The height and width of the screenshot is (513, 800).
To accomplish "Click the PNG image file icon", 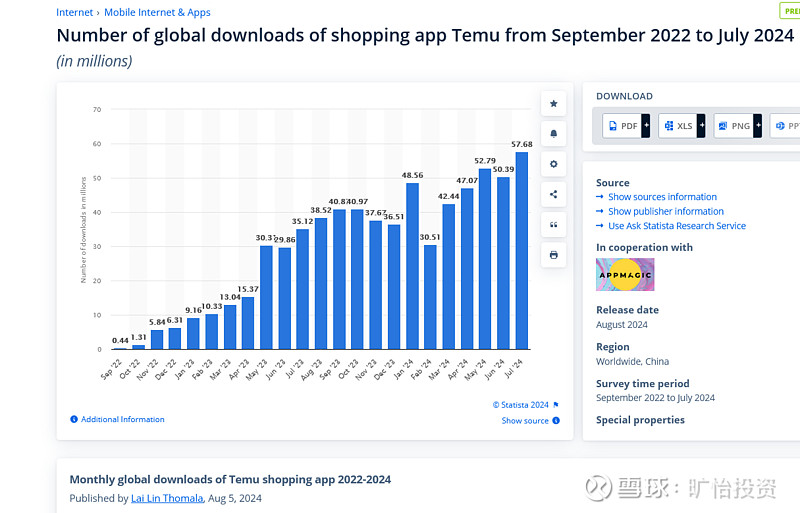I will [723, 126].
